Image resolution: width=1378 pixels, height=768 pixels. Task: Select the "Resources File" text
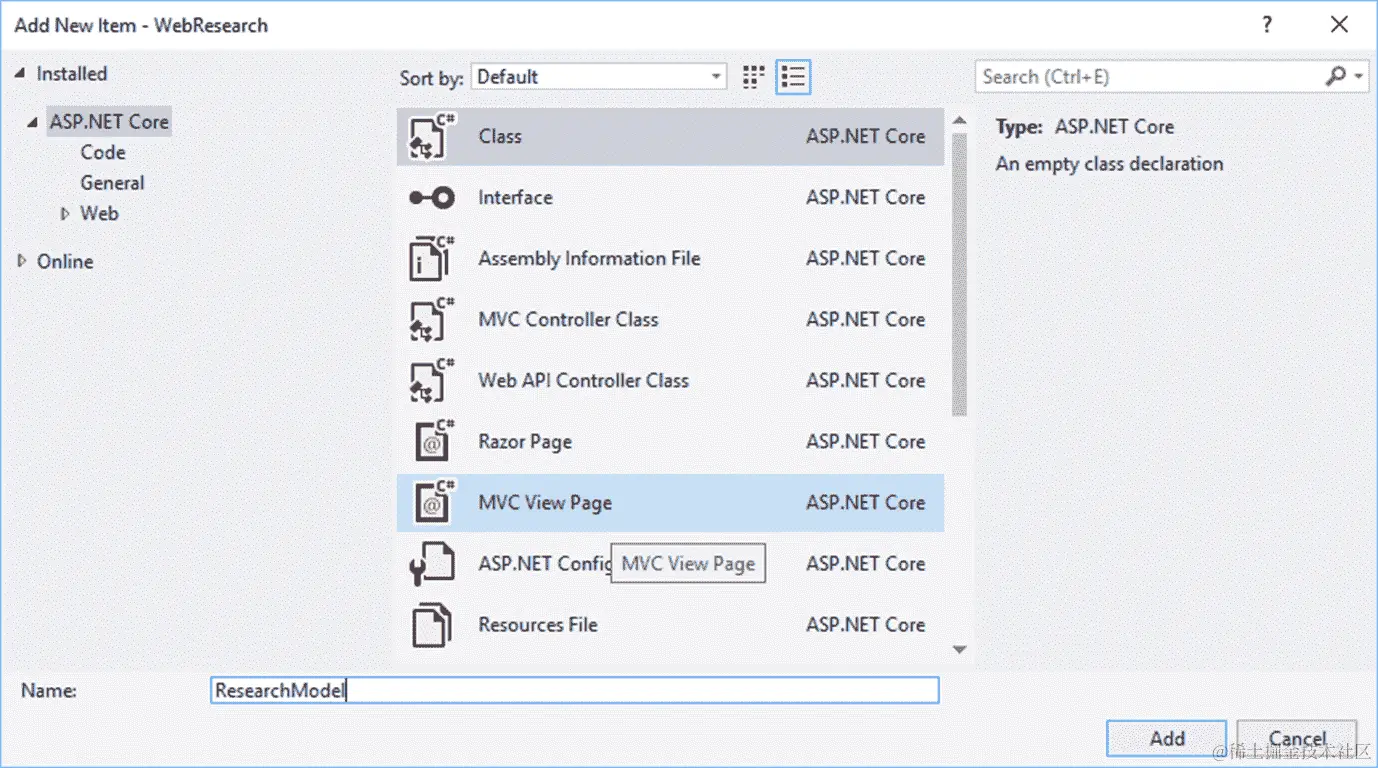(538, 624)
